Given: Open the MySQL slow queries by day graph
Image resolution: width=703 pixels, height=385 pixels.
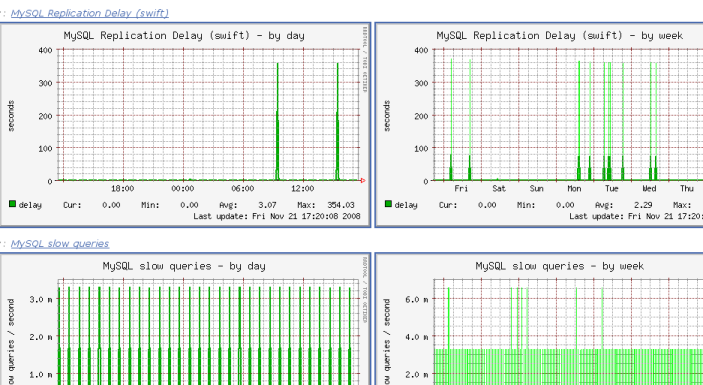Looking at the screenshot, I should click(x=185, y=319).
